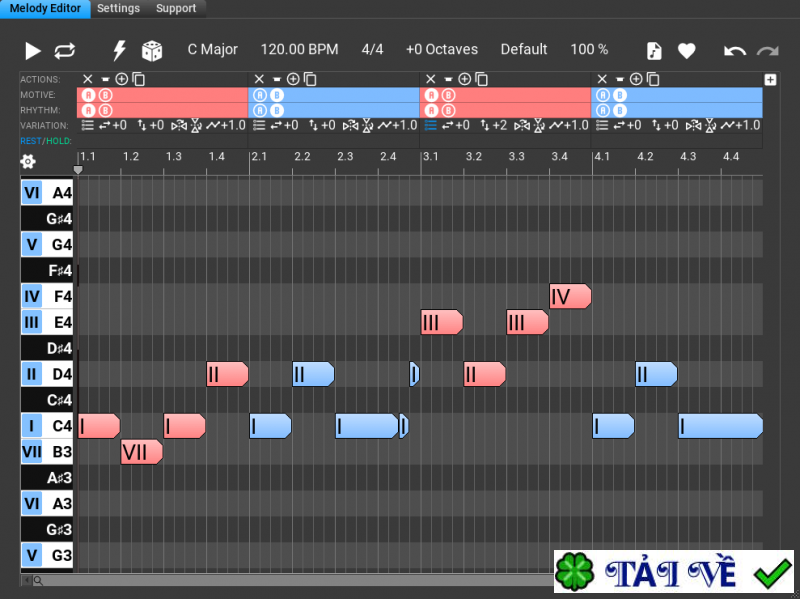Click the heart favorite icon

click(x=687, y=51)
